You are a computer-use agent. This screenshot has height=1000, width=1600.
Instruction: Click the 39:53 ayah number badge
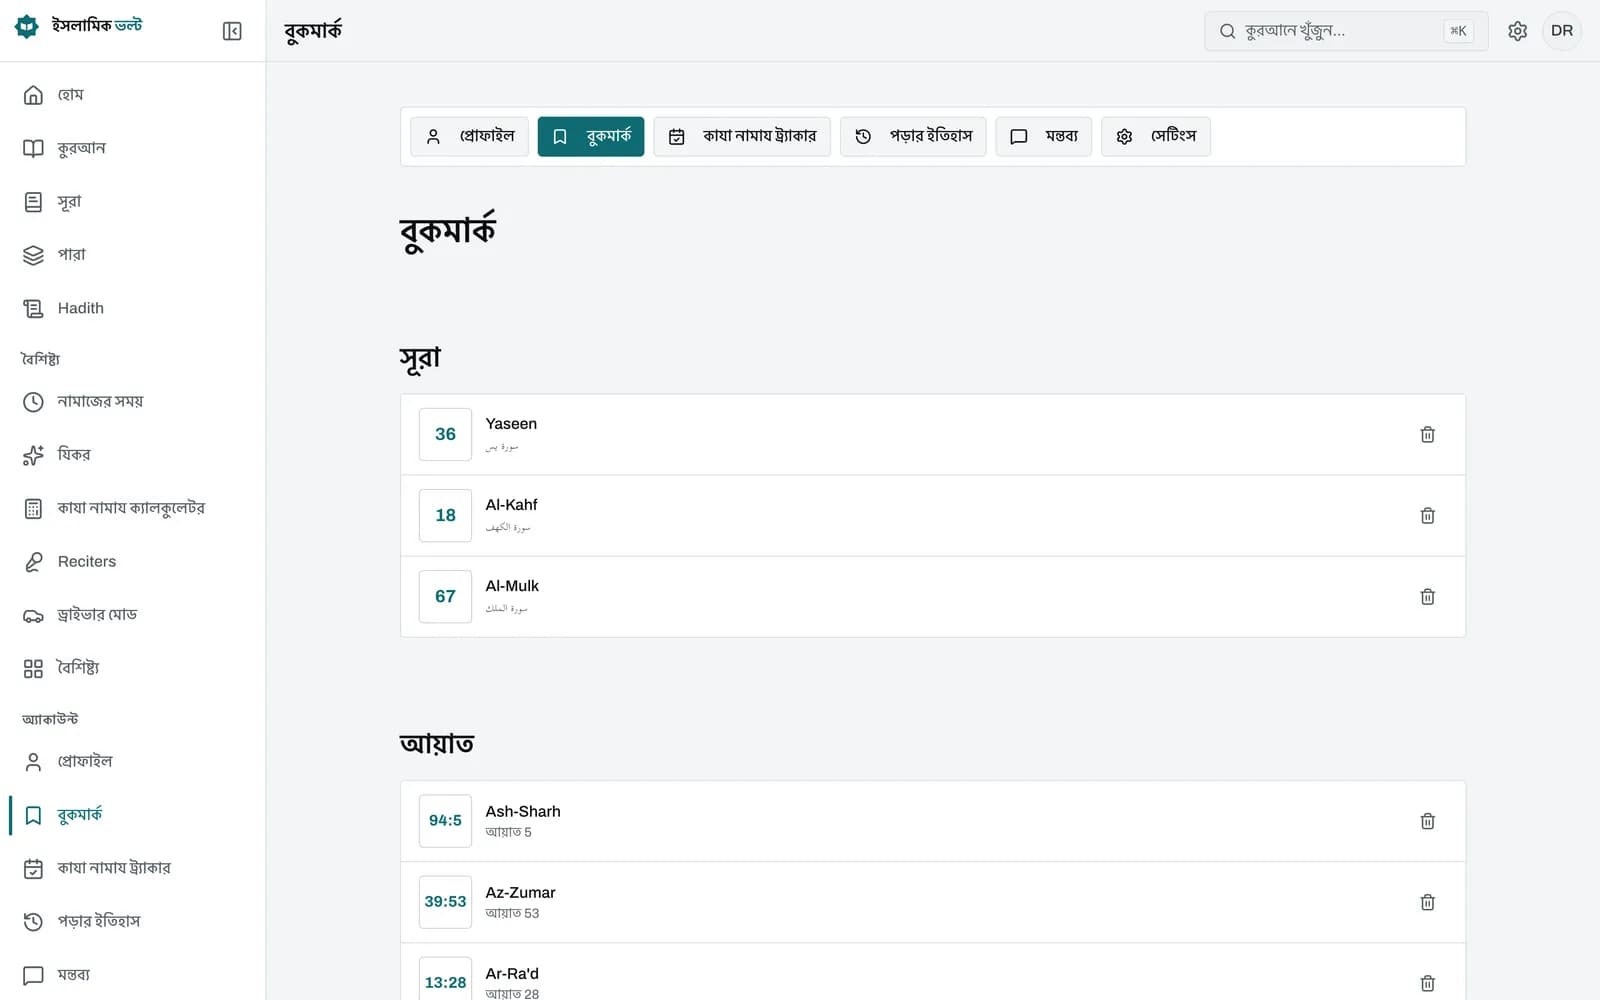[445, 902]
